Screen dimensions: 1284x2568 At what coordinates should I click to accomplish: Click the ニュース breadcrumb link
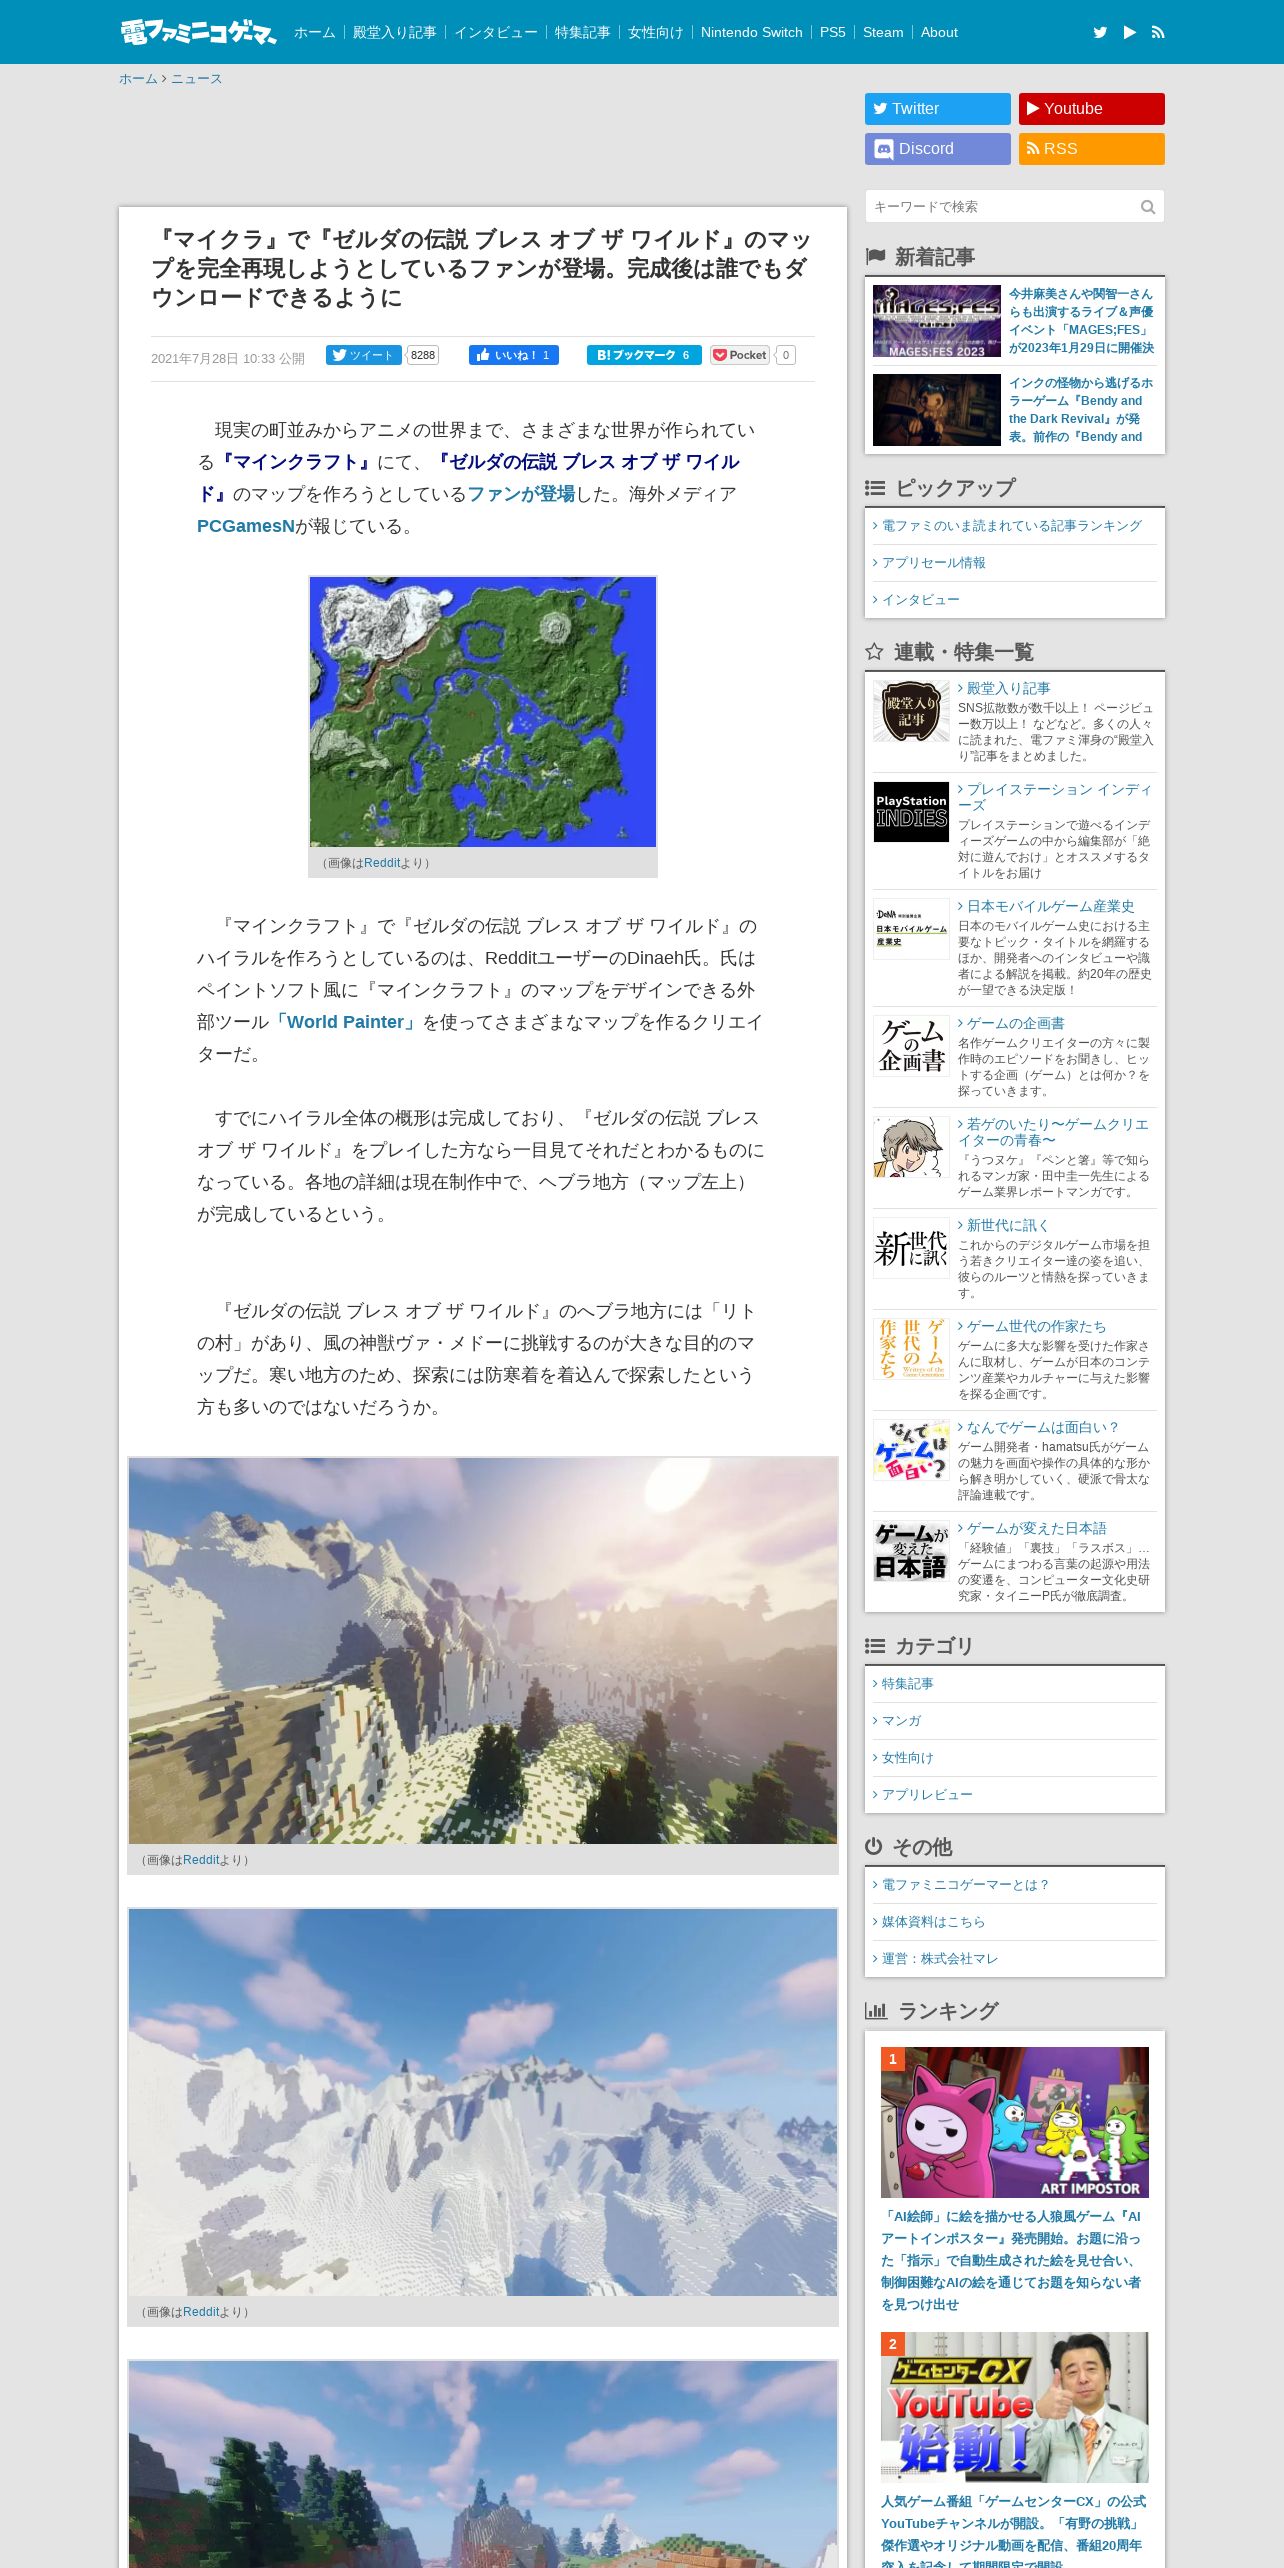[x=196, y=79]
